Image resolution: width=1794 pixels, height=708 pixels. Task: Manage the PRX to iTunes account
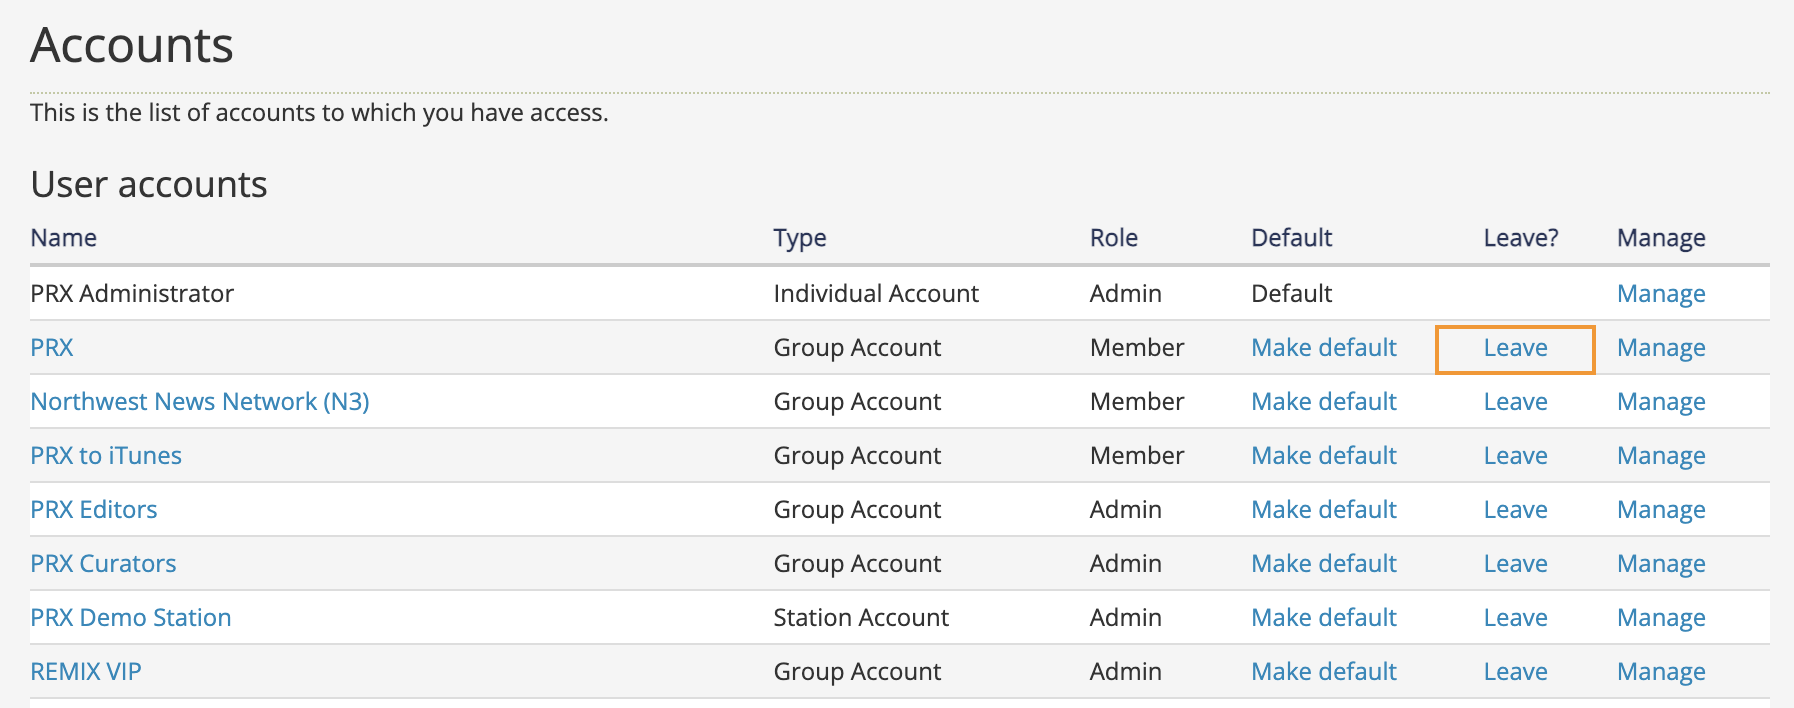(1661, 456)
